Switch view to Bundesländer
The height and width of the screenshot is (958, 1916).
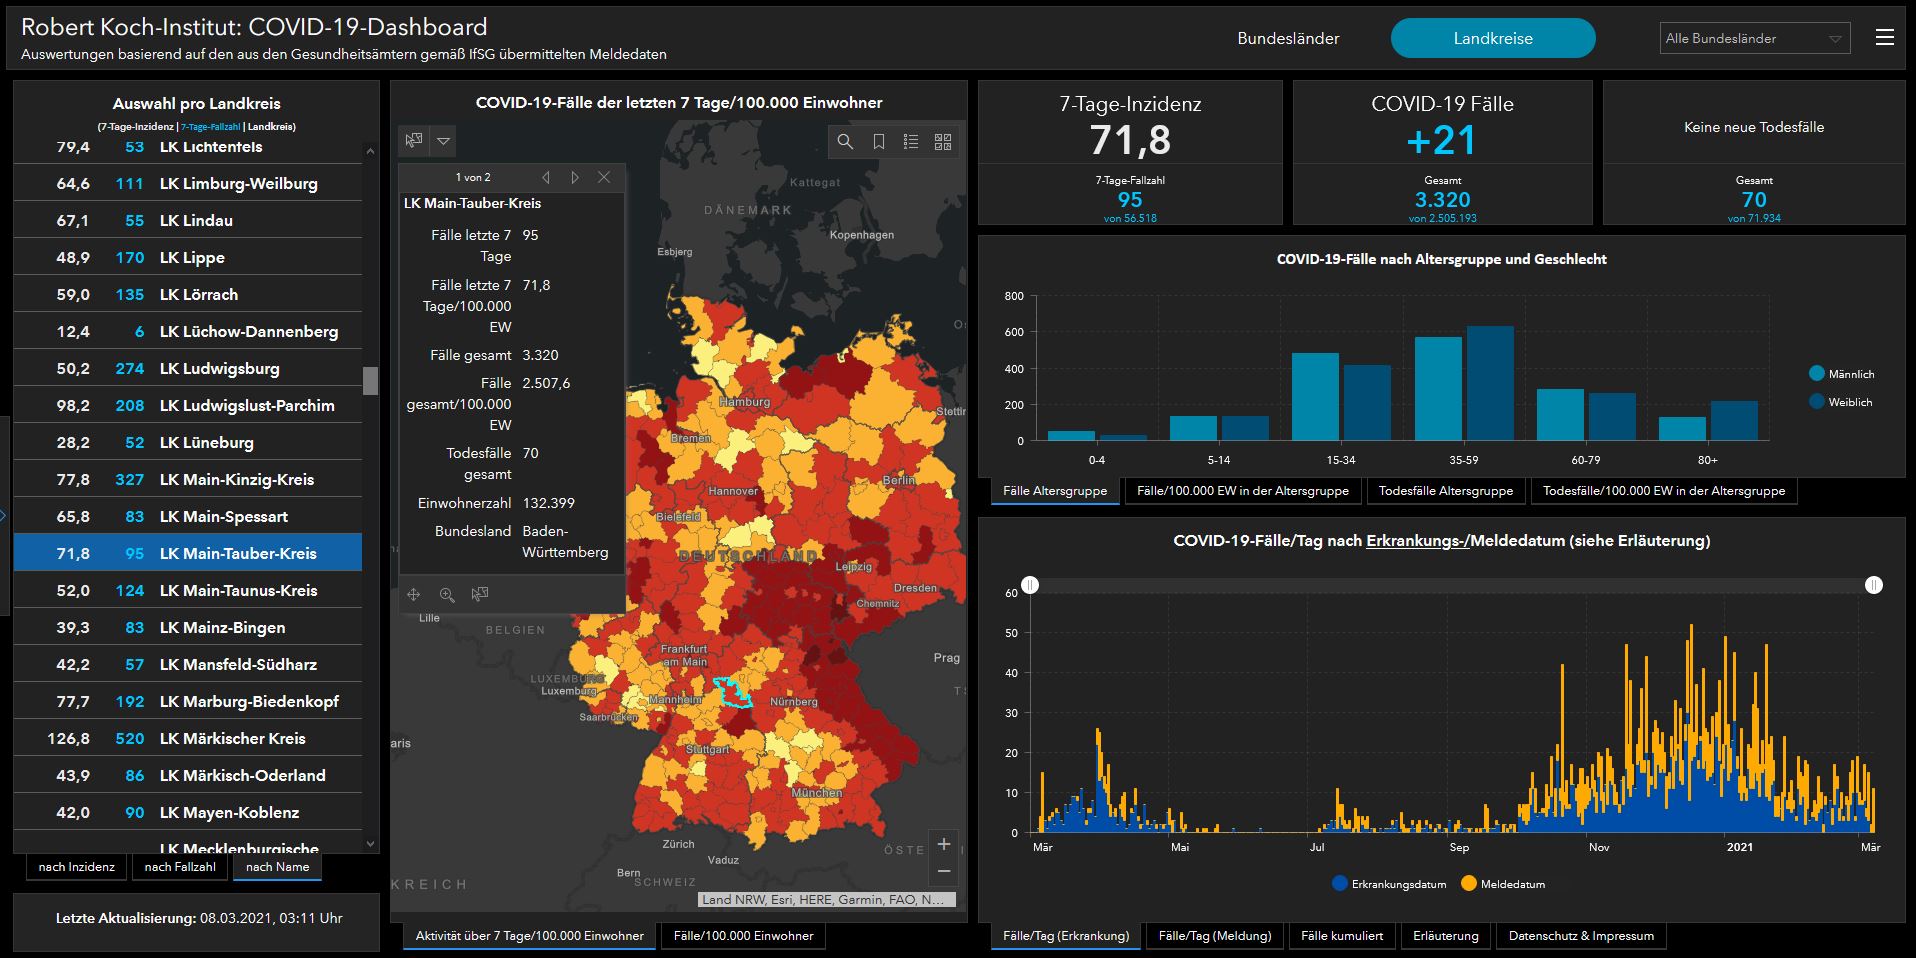(x=1288, y=39)
